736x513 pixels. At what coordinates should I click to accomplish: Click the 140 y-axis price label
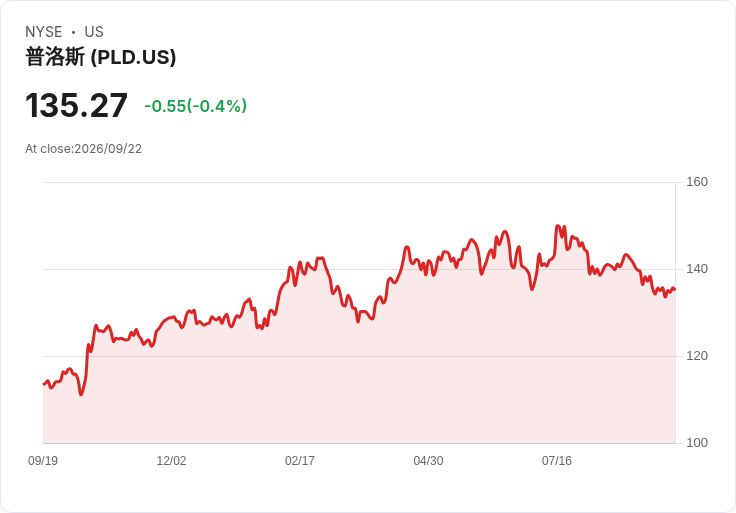pos(697,269)
